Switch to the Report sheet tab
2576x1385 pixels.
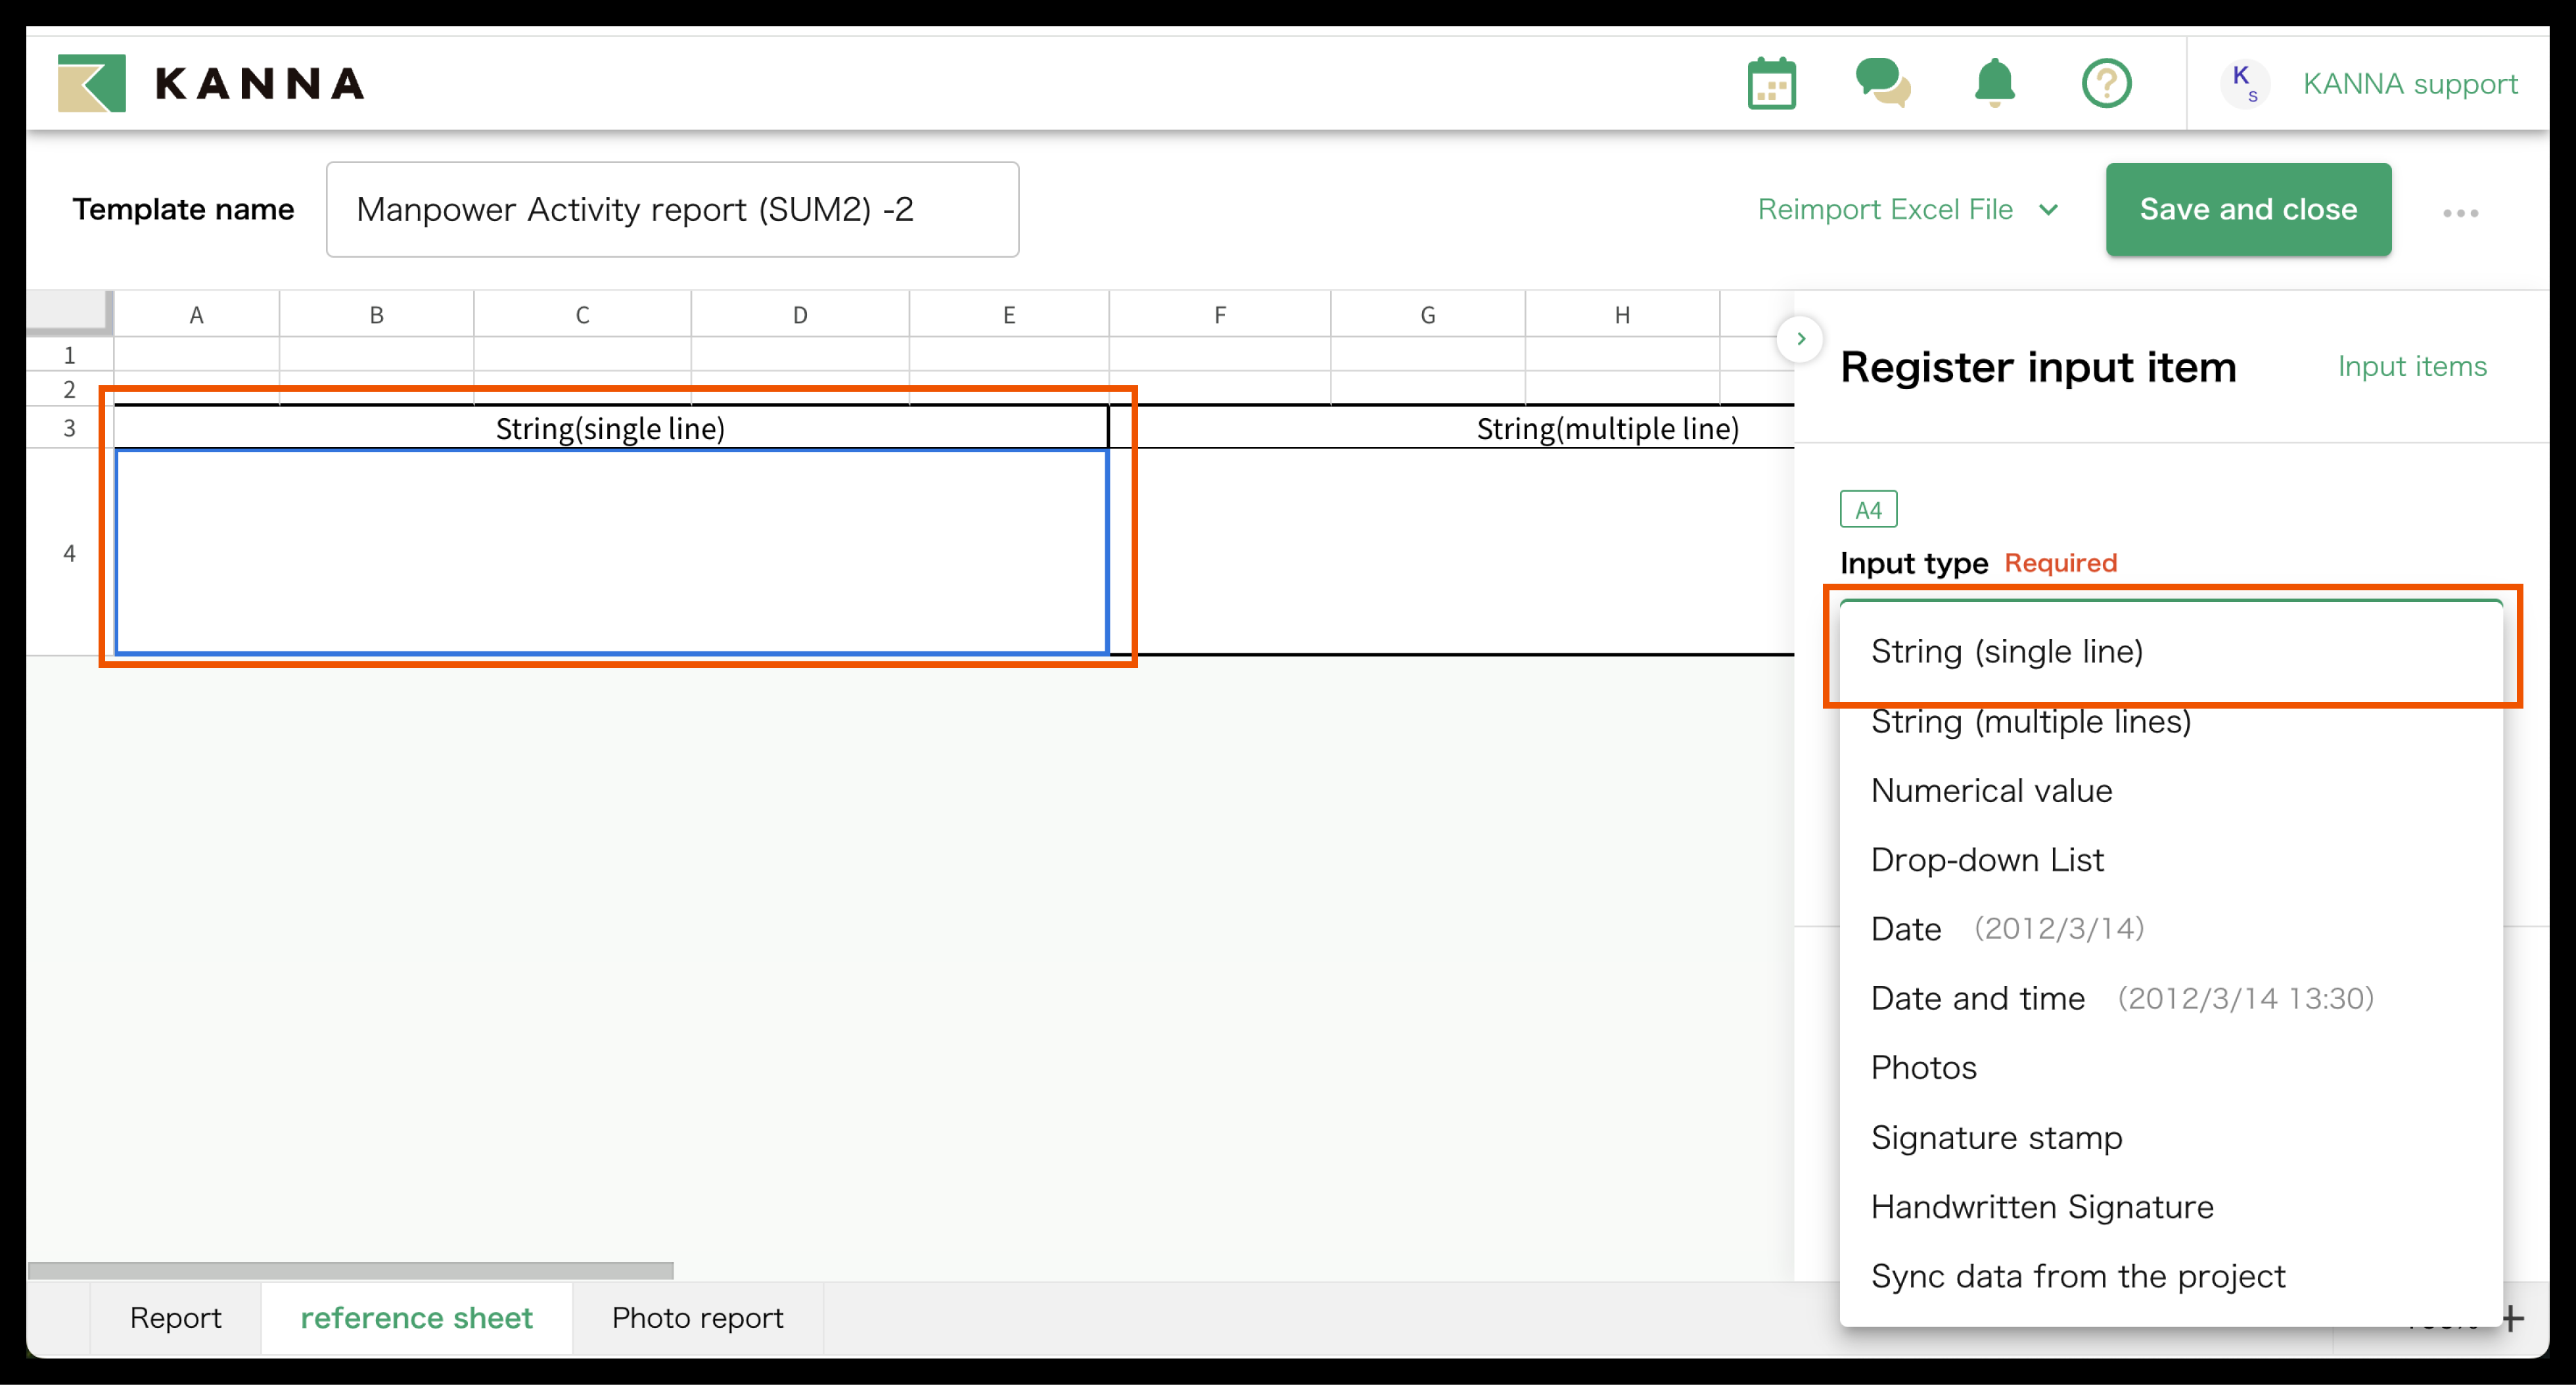click(175, 1318)
